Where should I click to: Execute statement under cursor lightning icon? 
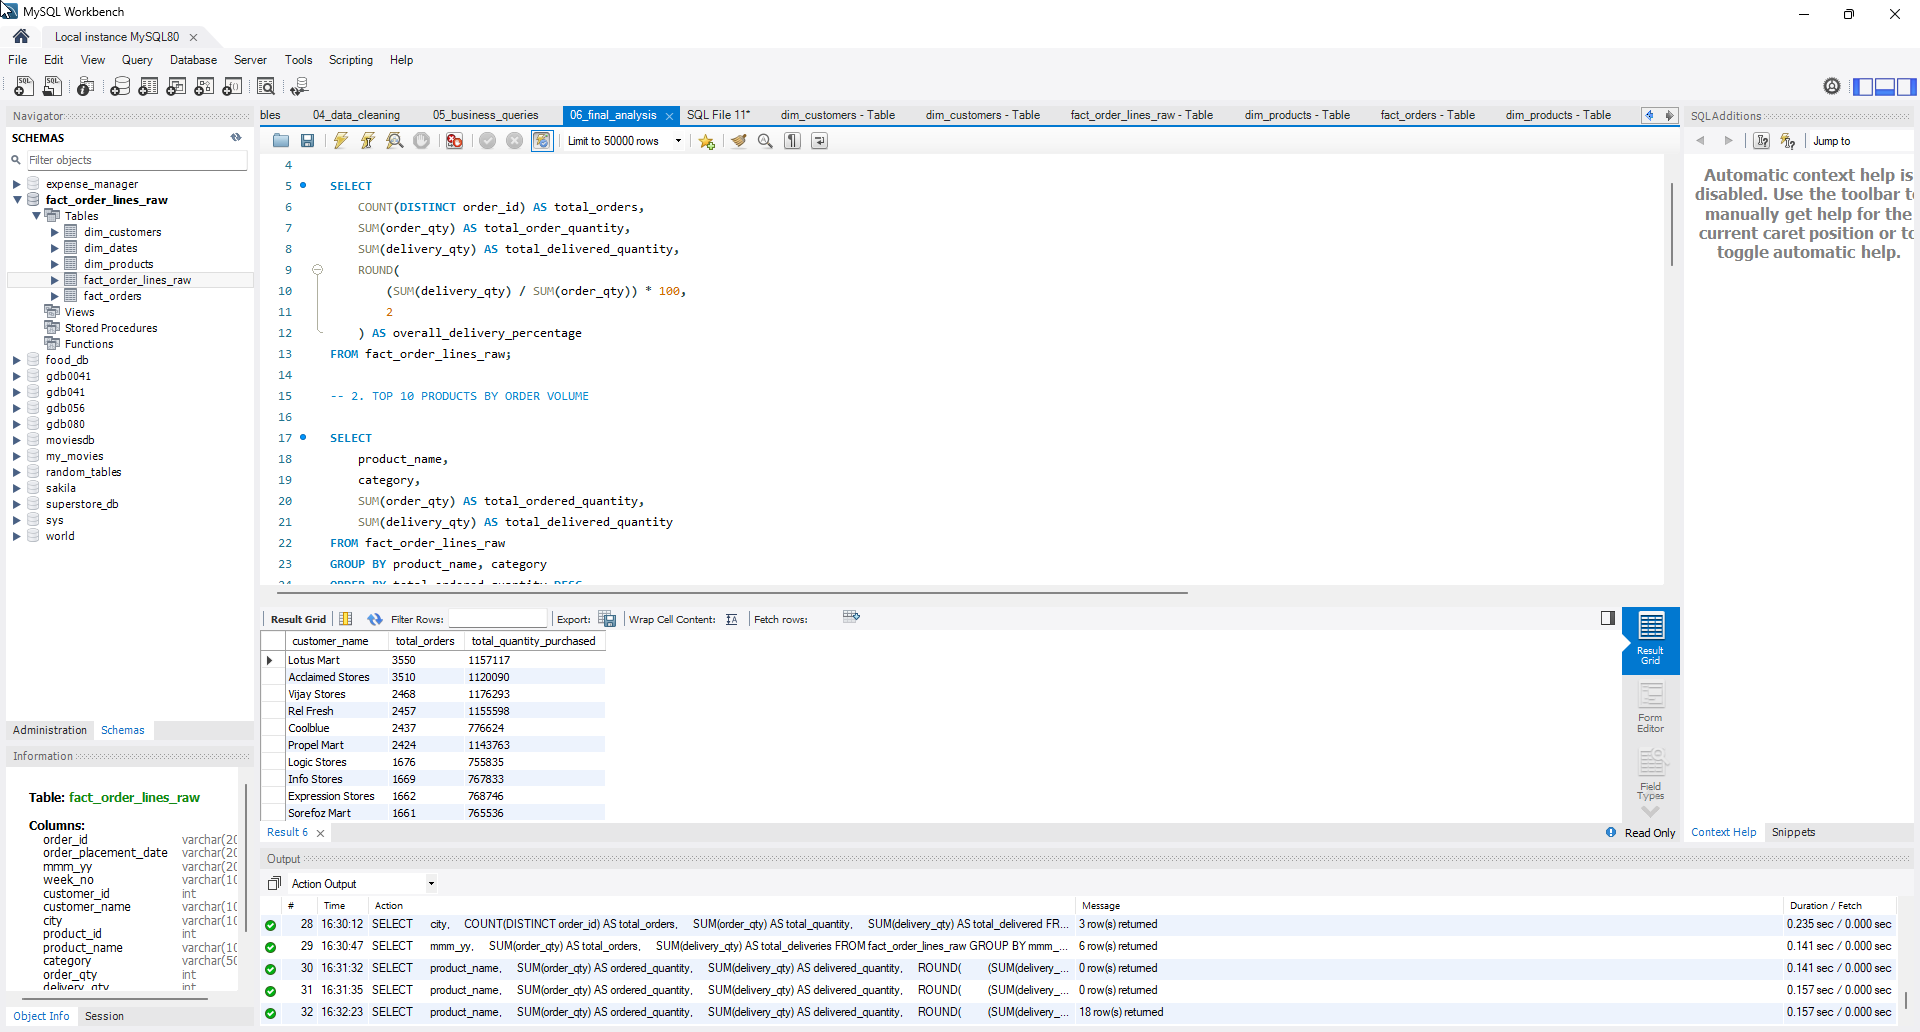[x=368, y=141]
